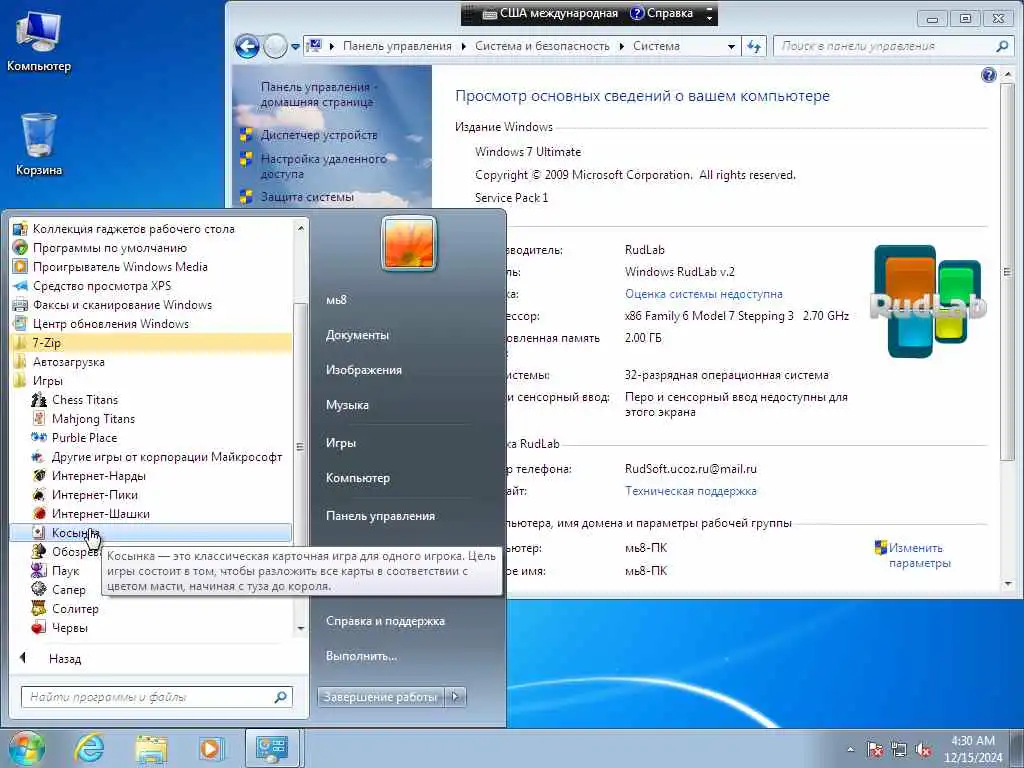1024x768 pixels.
Task: Open recent pages dropdown beside navigation arrows
Action: coord(295,46)
